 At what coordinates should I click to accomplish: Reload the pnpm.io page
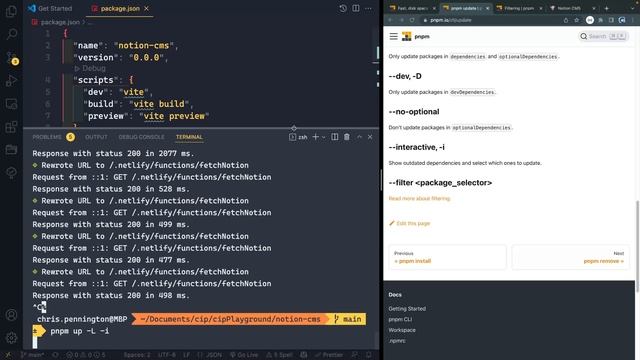(412, 20)
